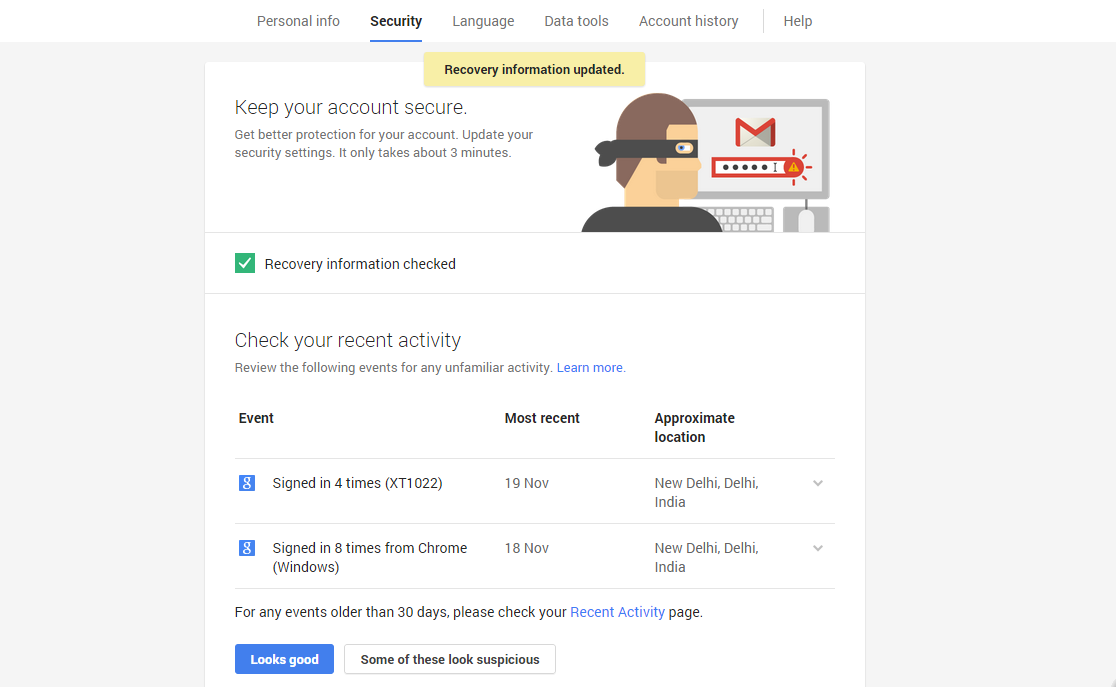Open the Help link in the top navigation
This screenshot has height=687, width=1116.
pos(797,21)
